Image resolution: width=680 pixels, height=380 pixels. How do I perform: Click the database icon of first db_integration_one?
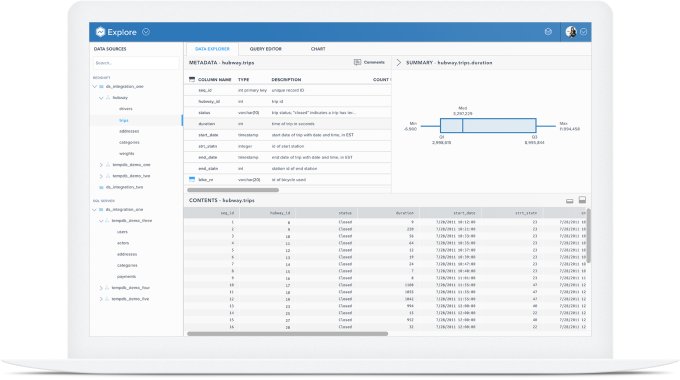pos(101,86)
